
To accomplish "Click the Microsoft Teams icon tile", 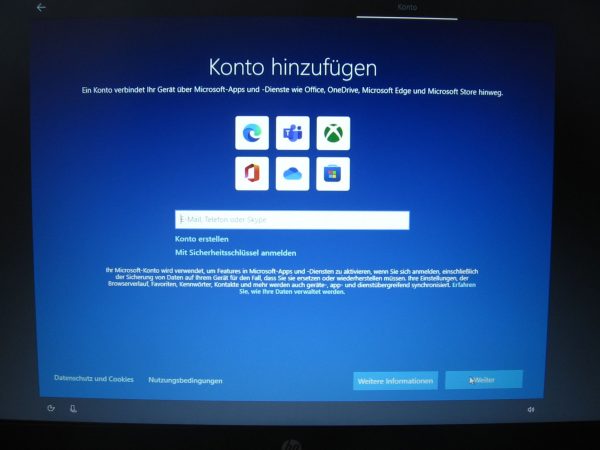I will (292, 133).
